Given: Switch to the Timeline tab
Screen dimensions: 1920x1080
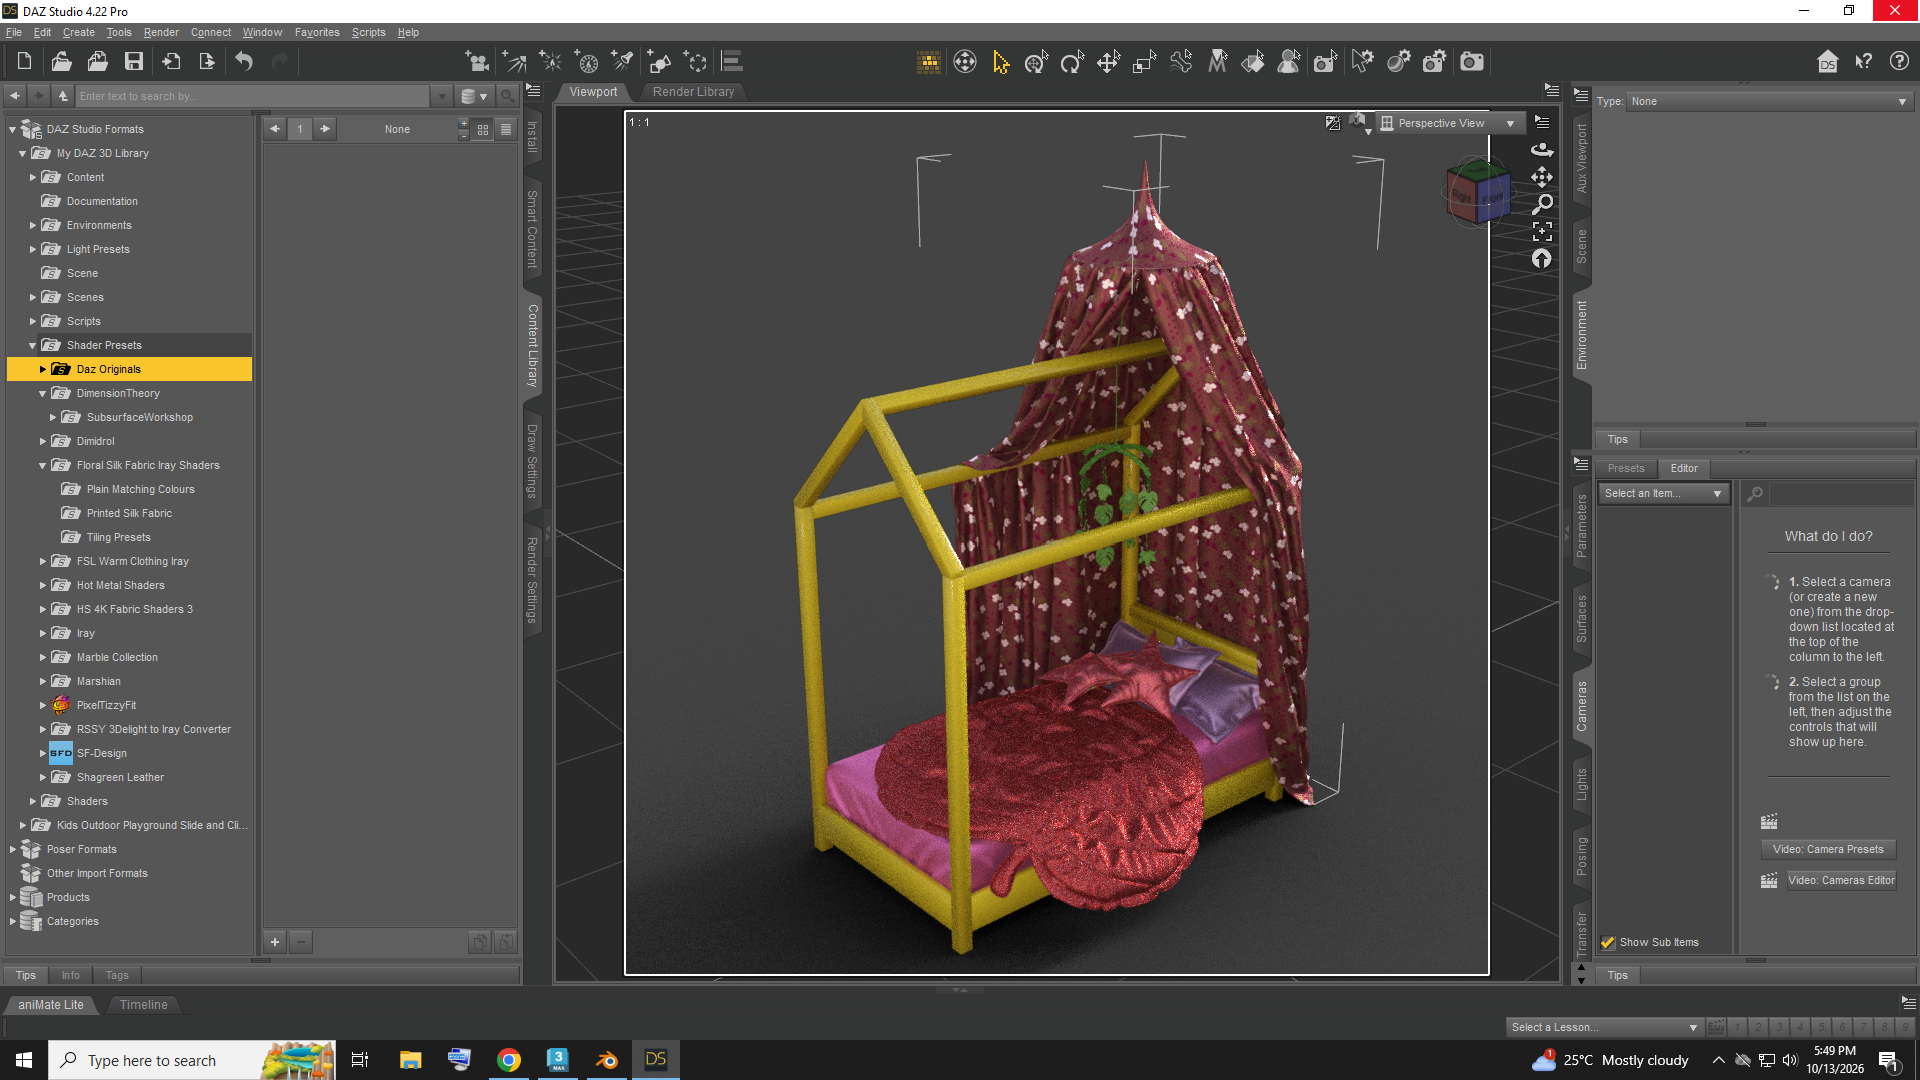Looking at the screenshot, I should tap(144, 1005).
